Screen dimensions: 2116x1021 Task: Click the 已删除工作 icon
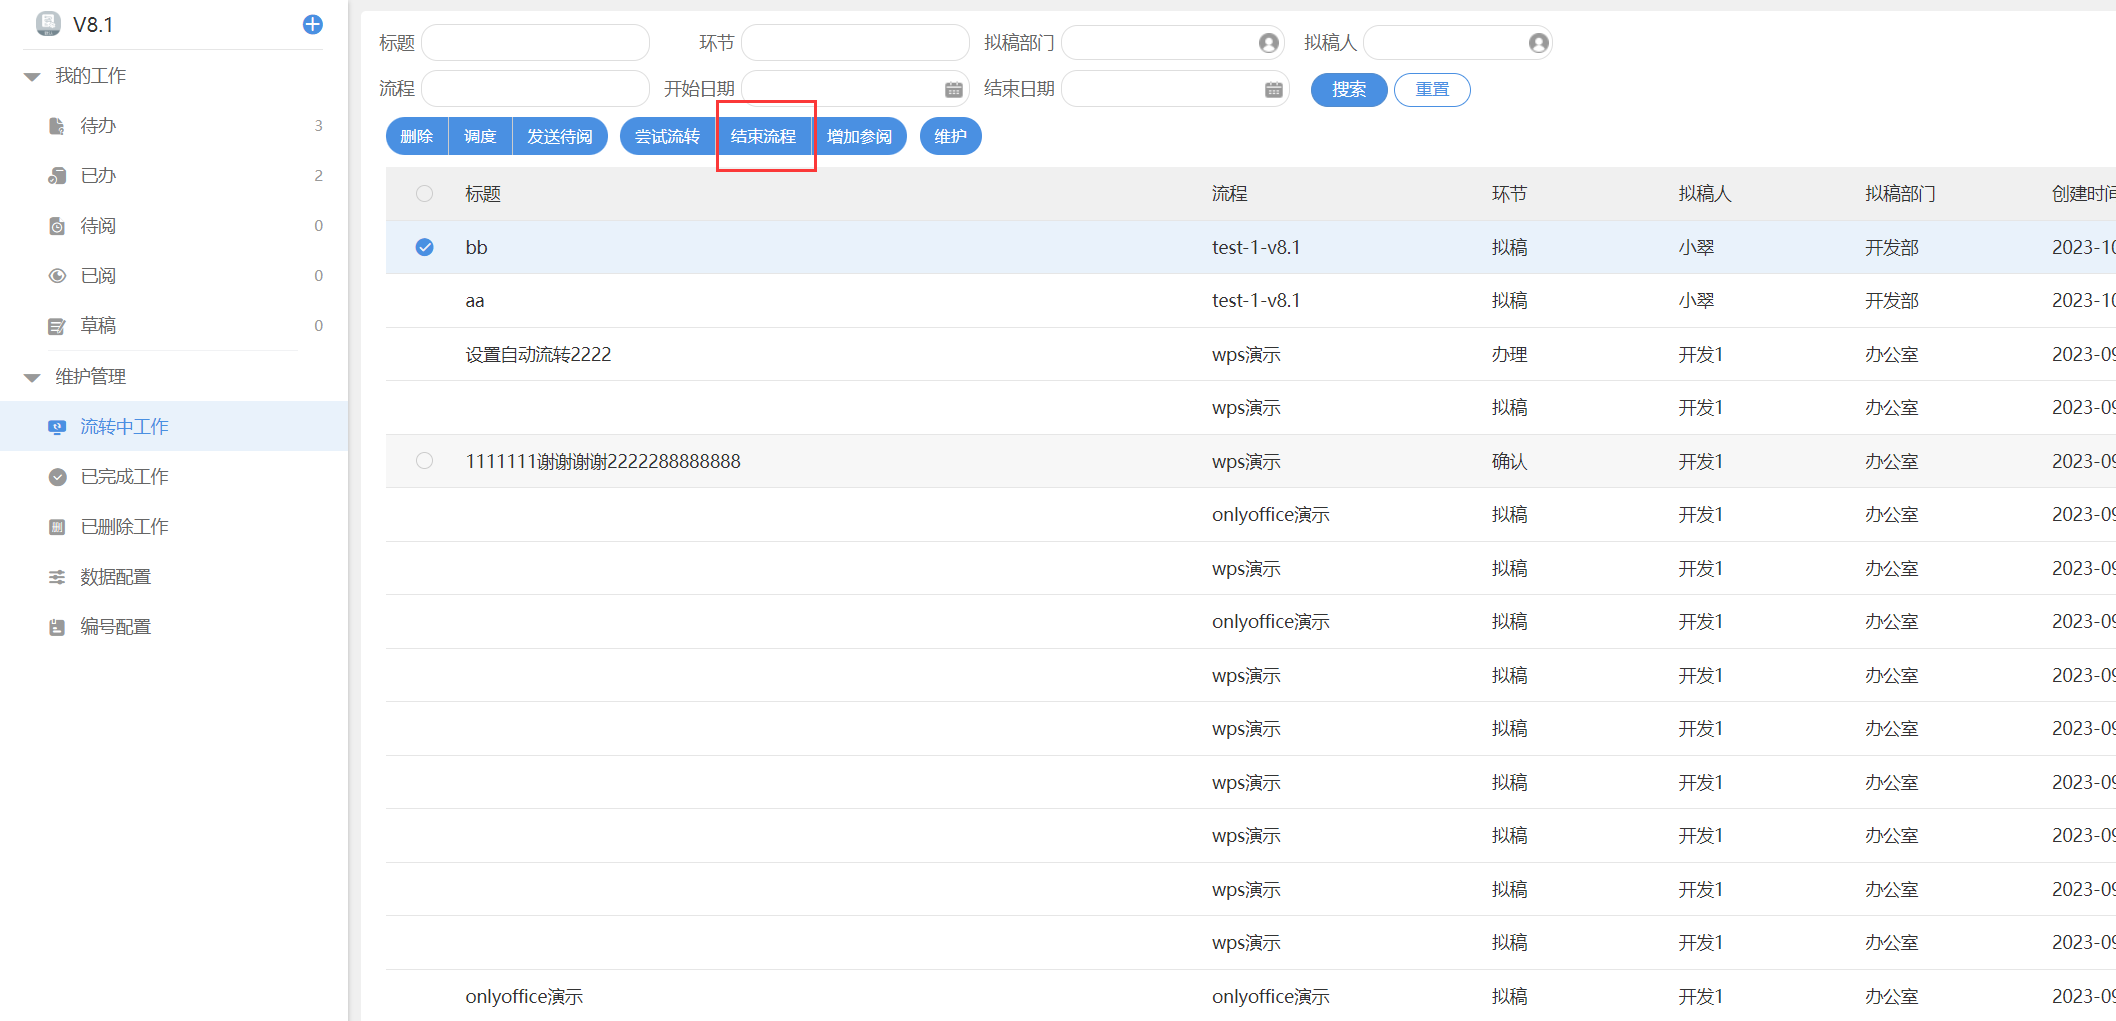(x=57, y=527)
